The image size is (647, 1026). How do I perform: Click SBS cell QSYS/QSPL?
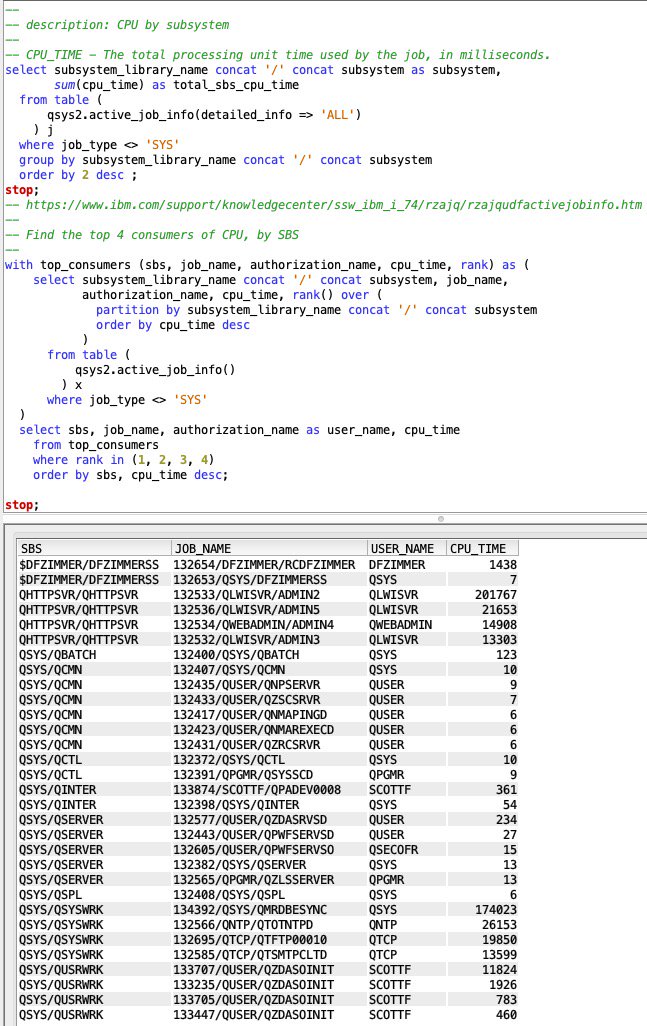[50, 894]
